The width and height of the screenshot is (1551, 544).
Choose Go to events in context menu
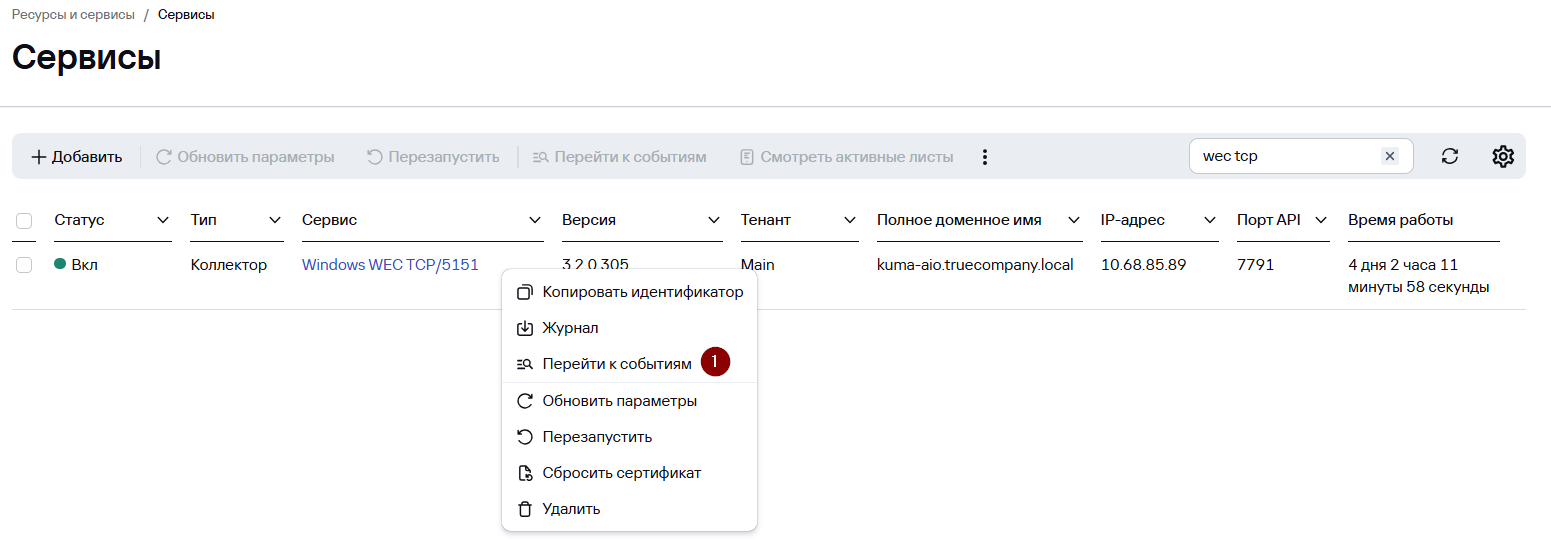[x=616, y=364]
